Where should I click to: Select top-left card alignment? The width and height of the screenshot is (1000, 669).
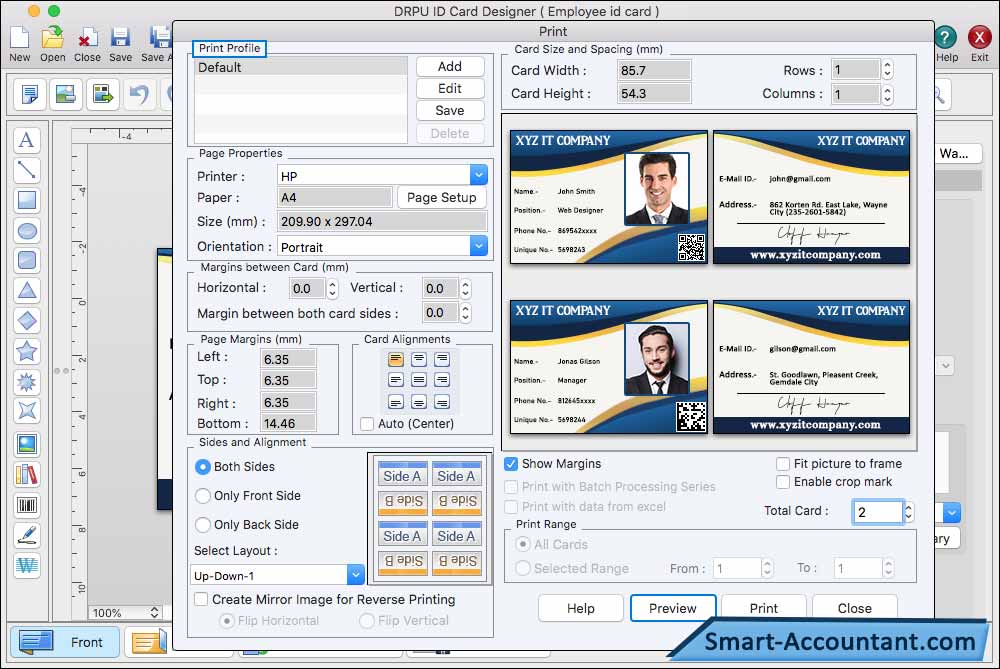click(395, 359)
